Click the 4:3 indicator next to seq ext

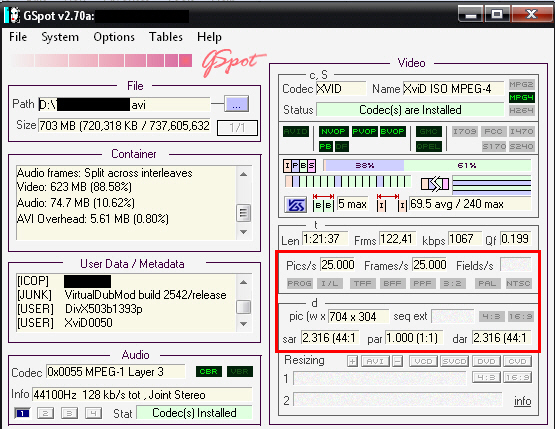(x=491, y=316)
